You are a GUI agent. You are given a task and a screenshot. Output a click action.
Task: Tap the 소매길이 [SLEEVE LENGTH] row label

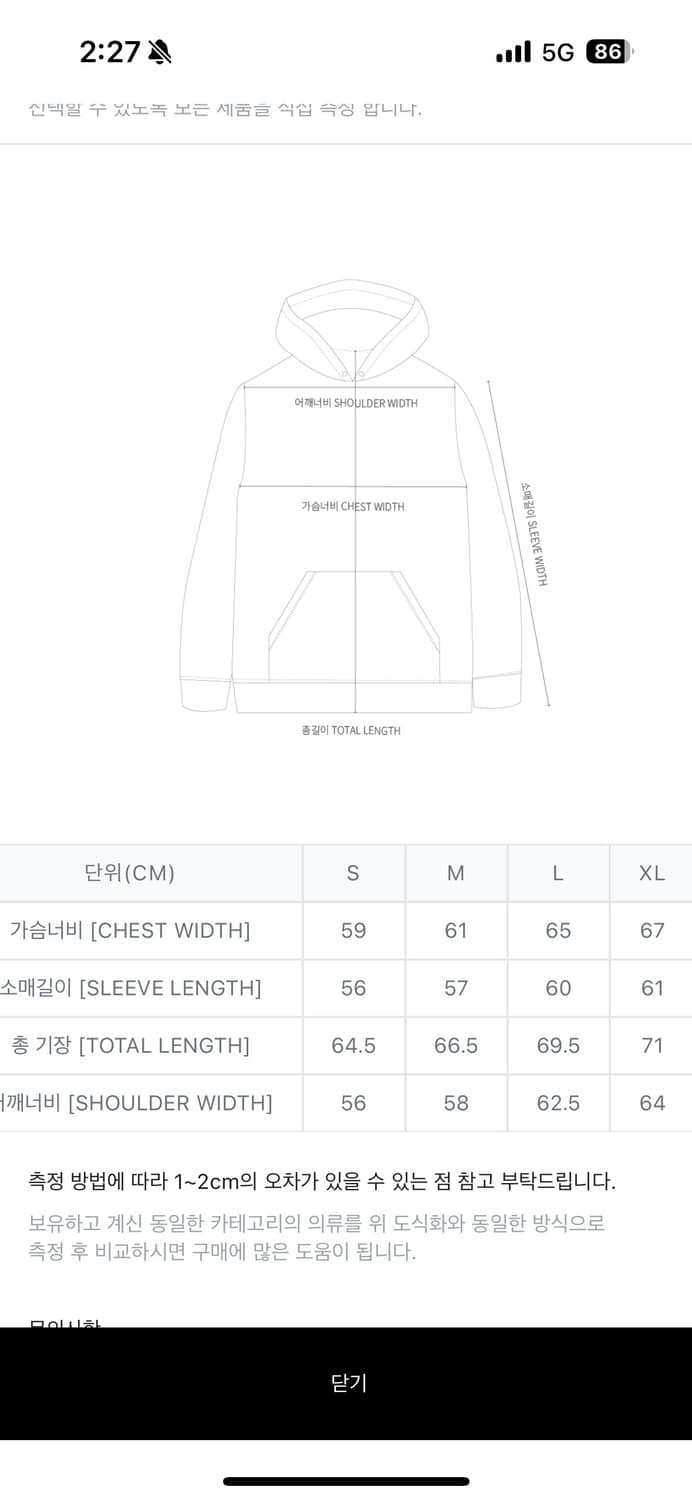pos(130,988)
